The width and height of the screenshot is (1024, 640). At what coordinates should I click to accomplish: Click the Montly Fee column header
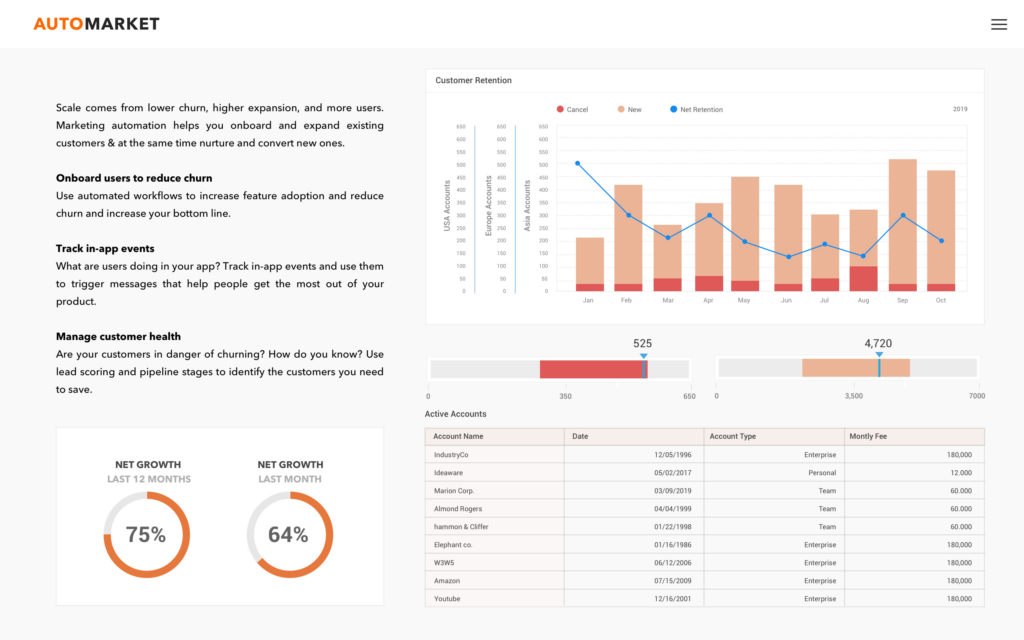(867, 437)
